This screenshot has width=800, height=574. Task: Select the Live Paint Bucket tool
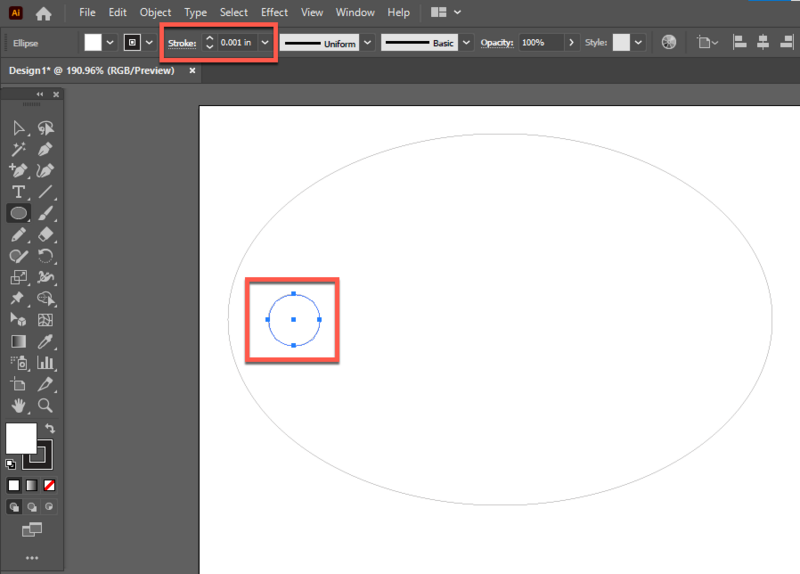(18, 320)
